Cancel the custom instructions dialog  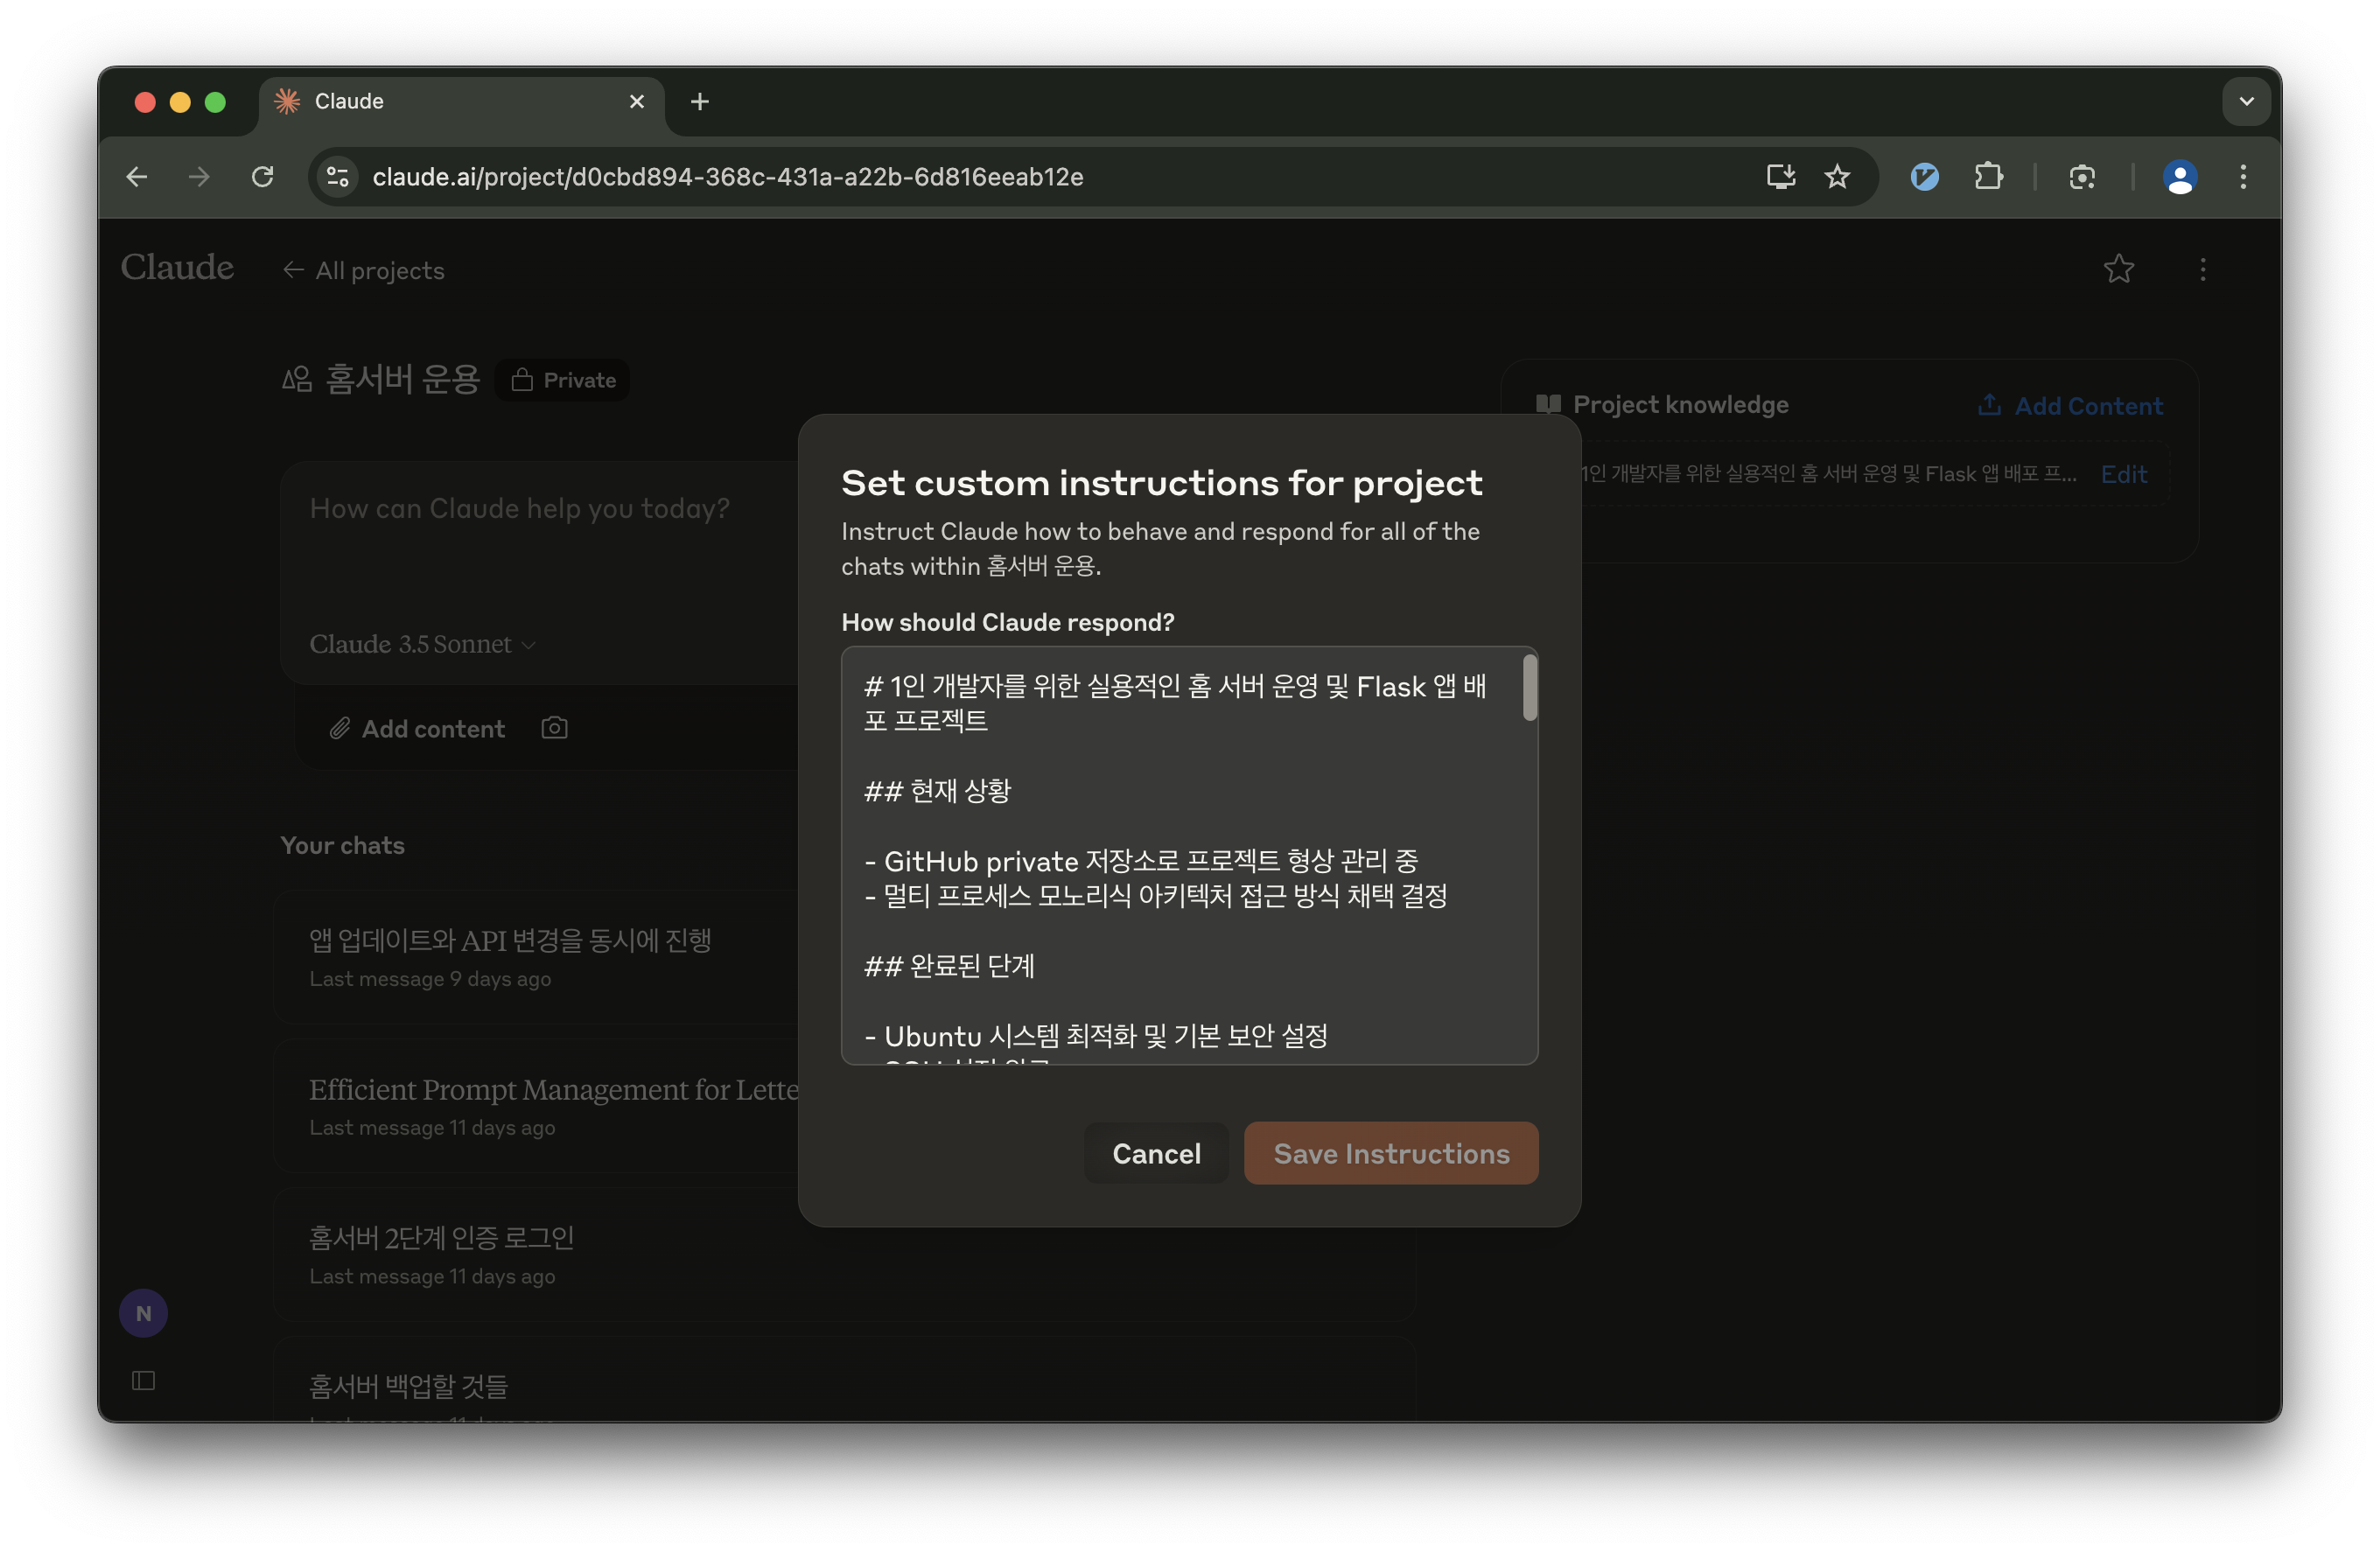[x=1156, y=1153]
